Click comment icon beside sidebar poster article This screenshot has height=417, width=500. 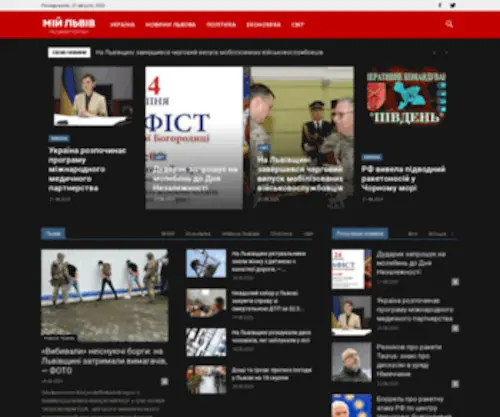click(x=455, y=282)
